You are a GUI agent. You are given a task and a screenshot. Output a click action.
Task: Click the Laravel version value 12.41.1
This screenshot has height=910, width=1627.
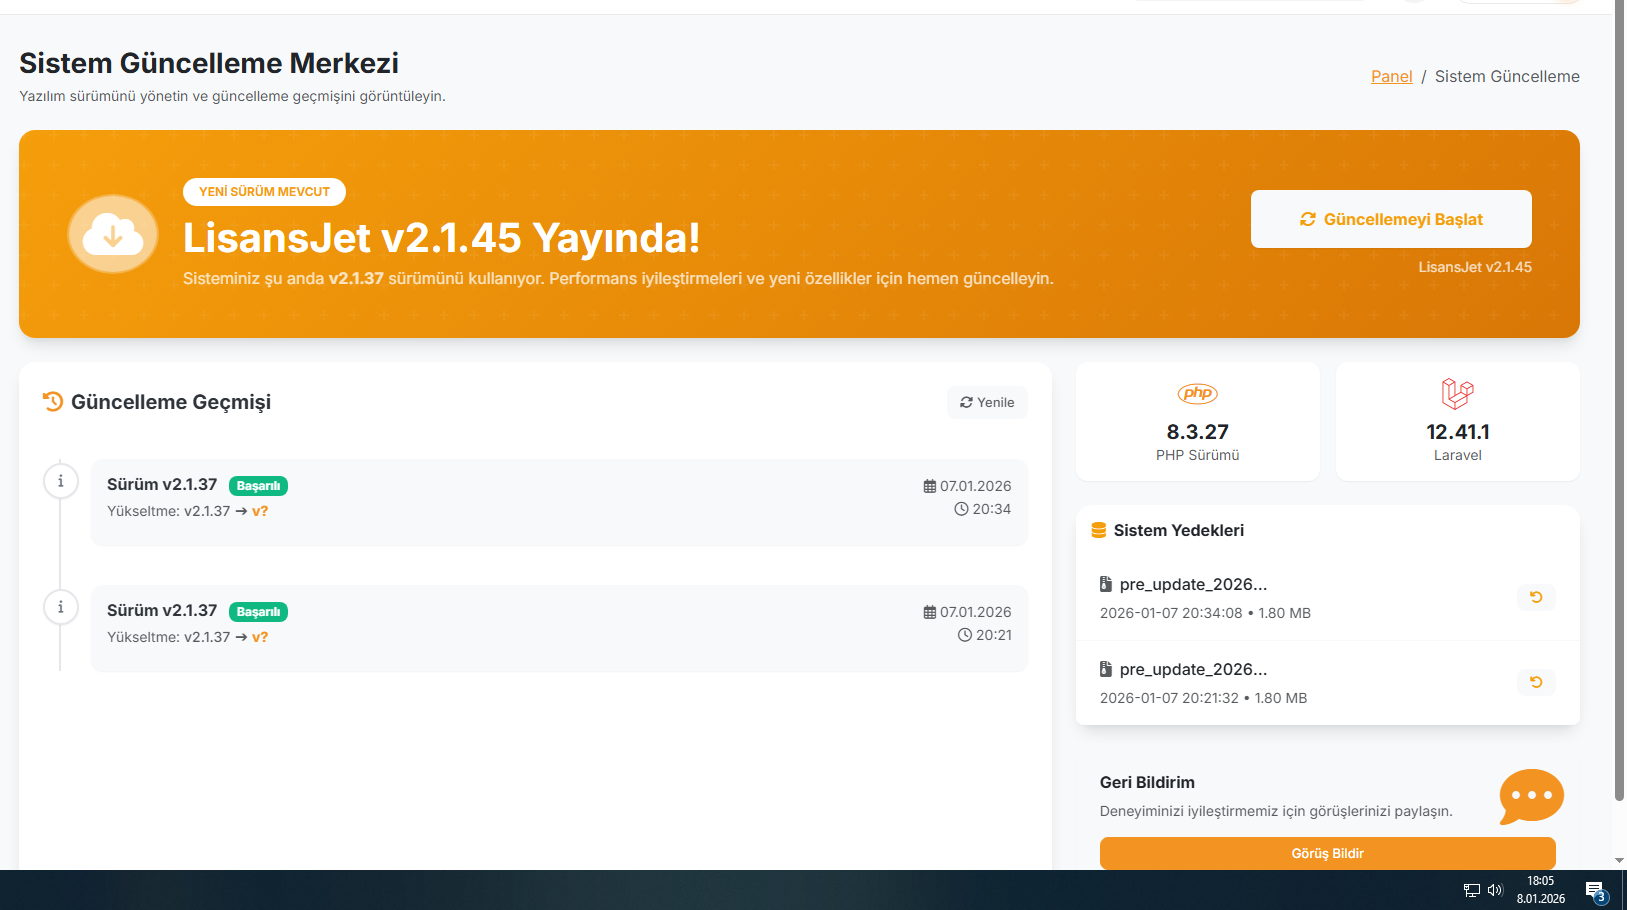click(1458, 432)
